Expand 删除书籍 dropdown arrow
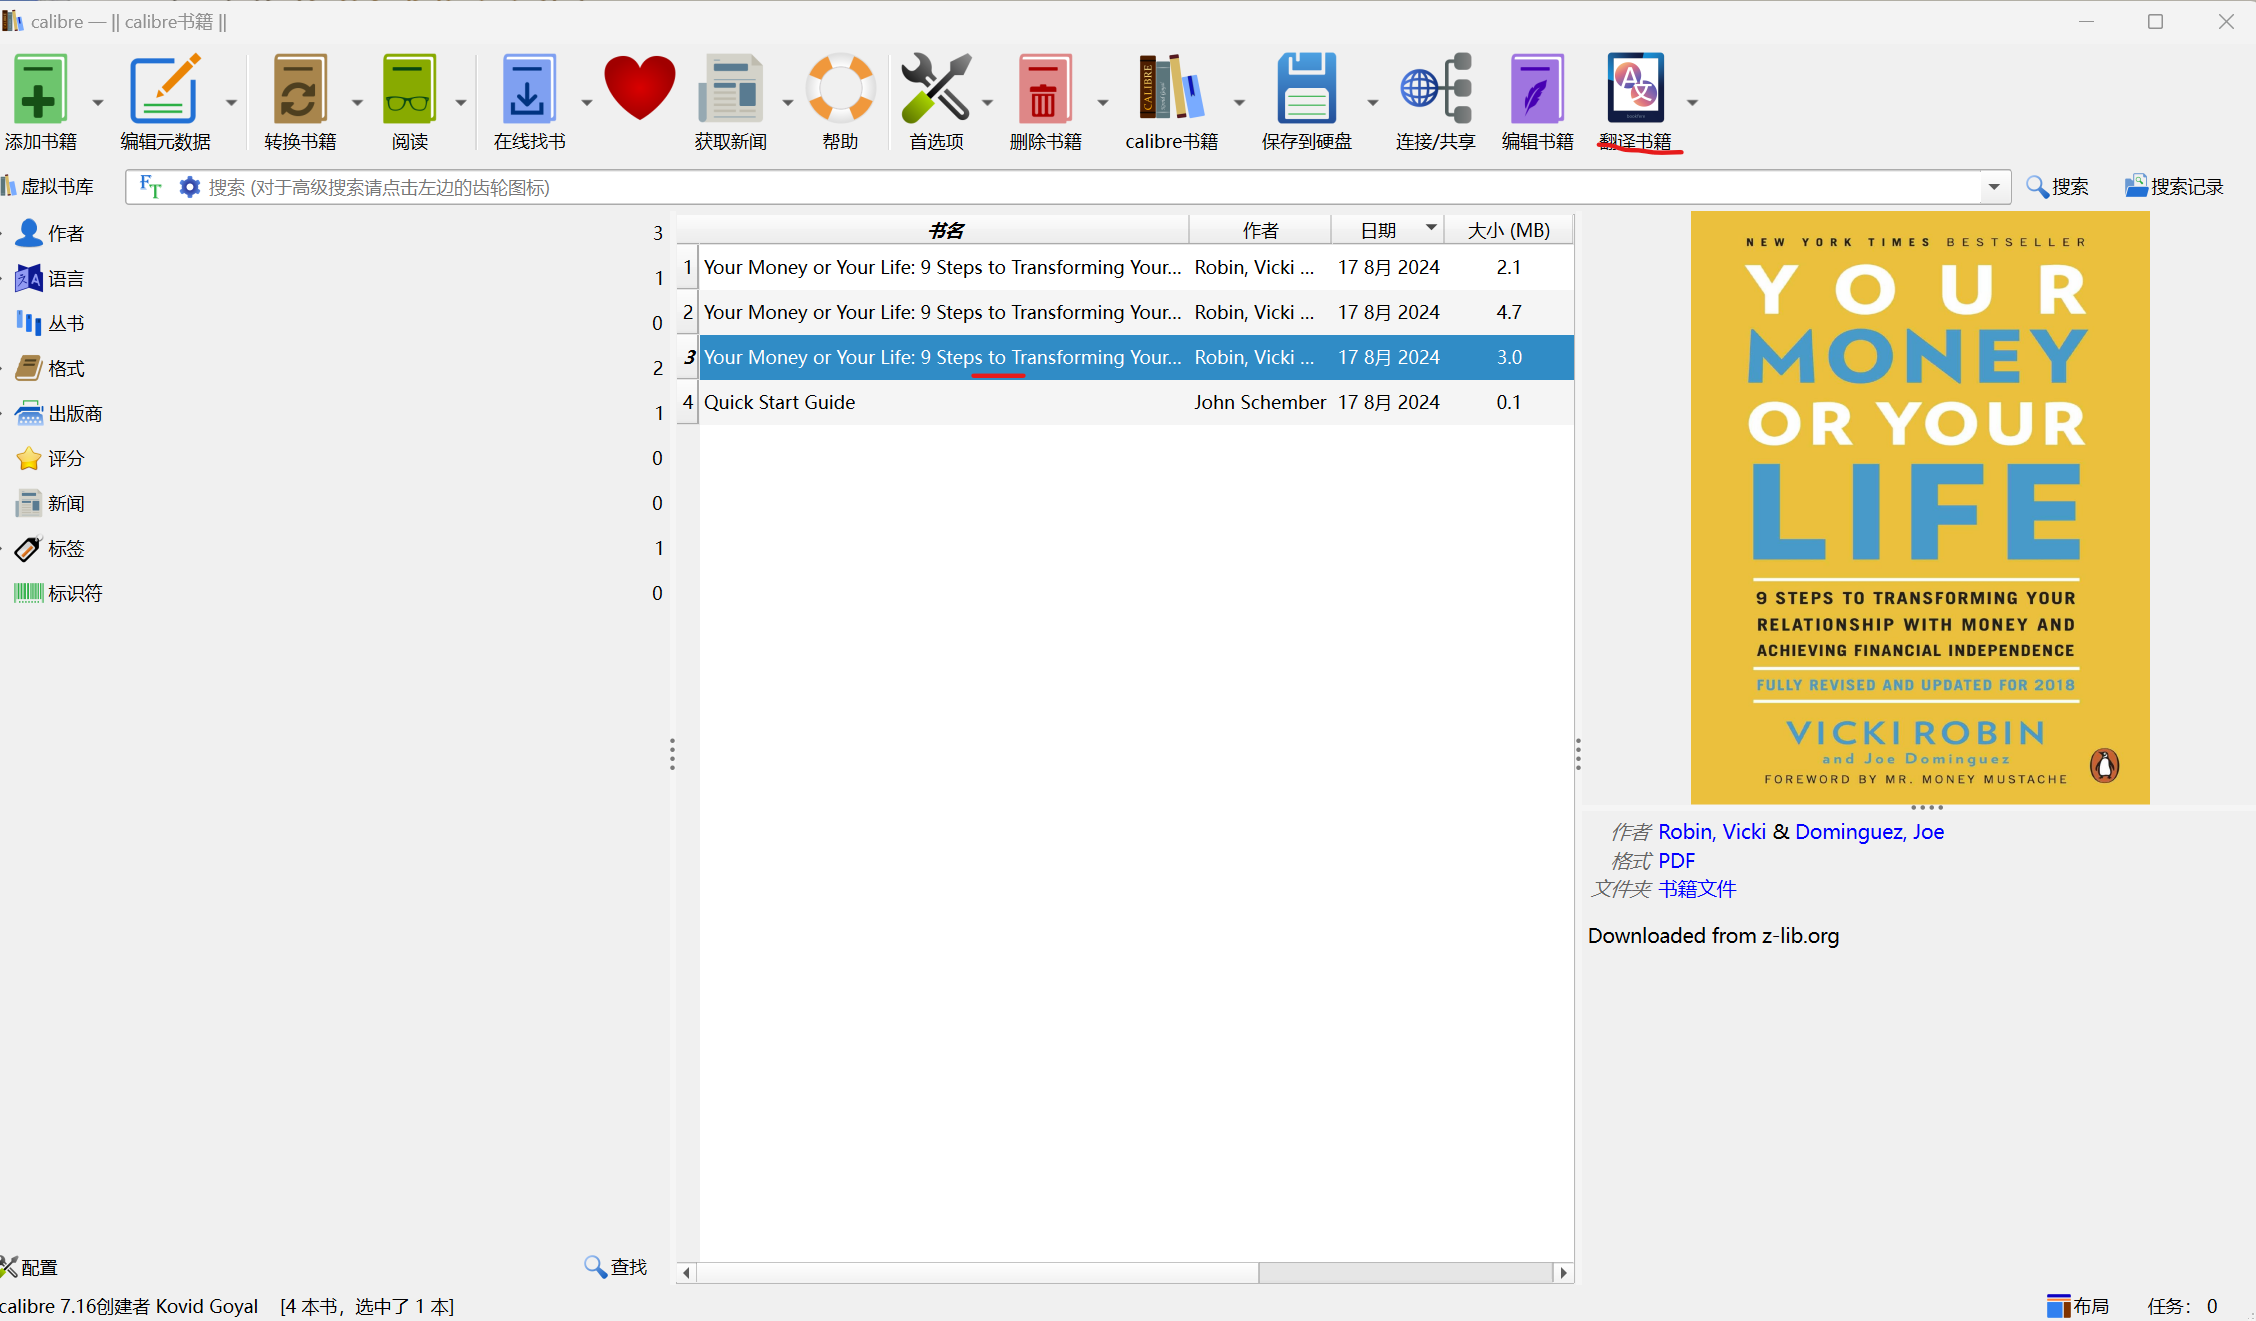This screenshot has width=2256, height=1321. [1102, 102]
